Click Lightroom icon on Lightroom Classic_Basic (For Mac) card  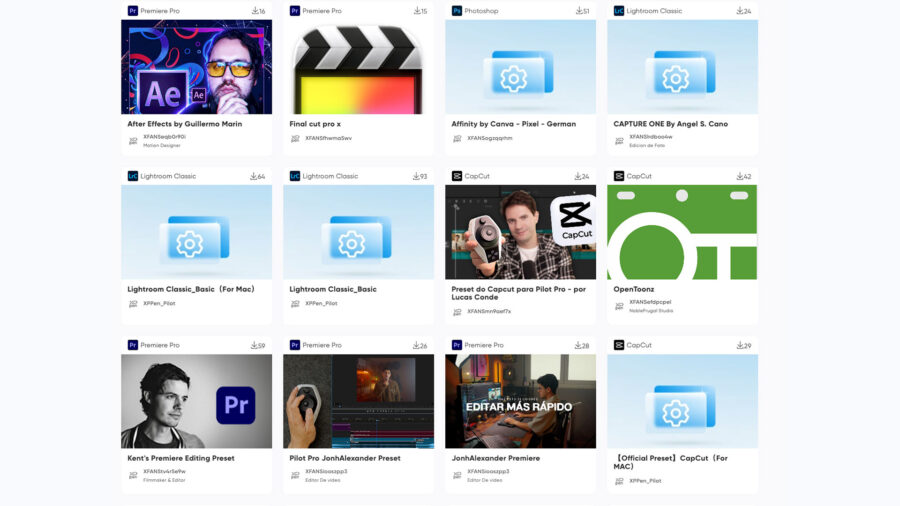133,176
